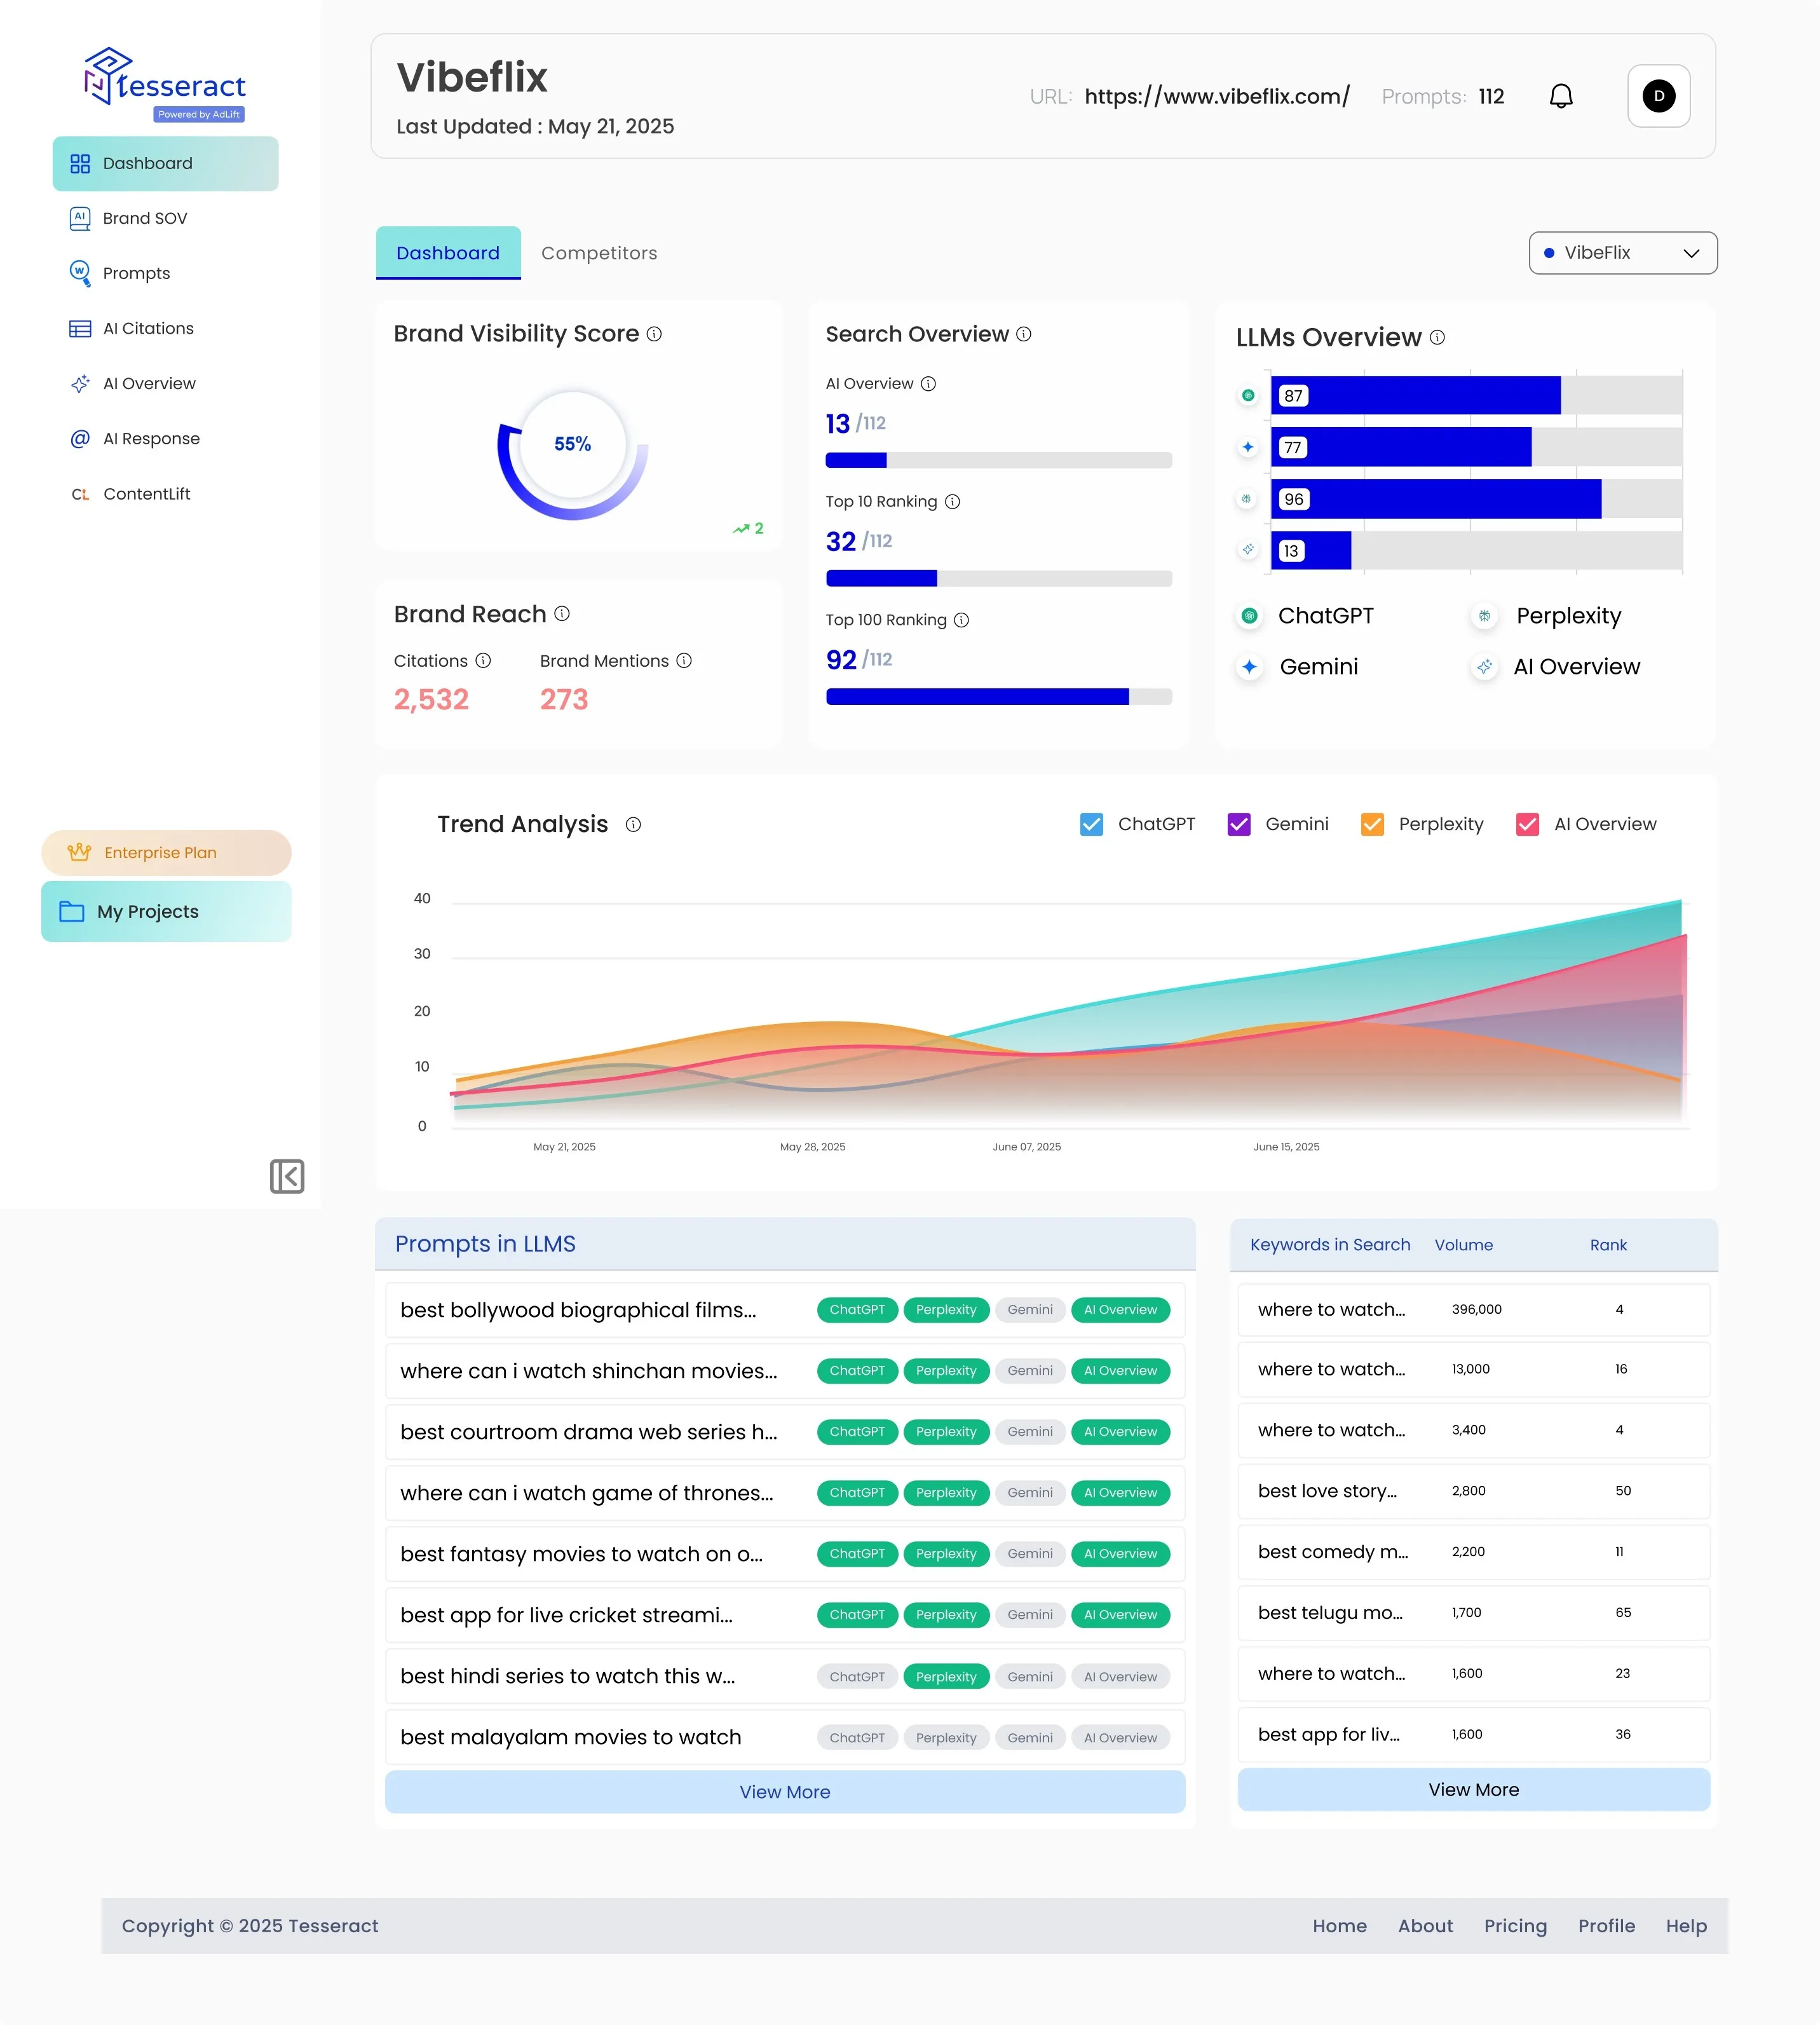Open AI Overview in the sidebar

pos(132,383)
